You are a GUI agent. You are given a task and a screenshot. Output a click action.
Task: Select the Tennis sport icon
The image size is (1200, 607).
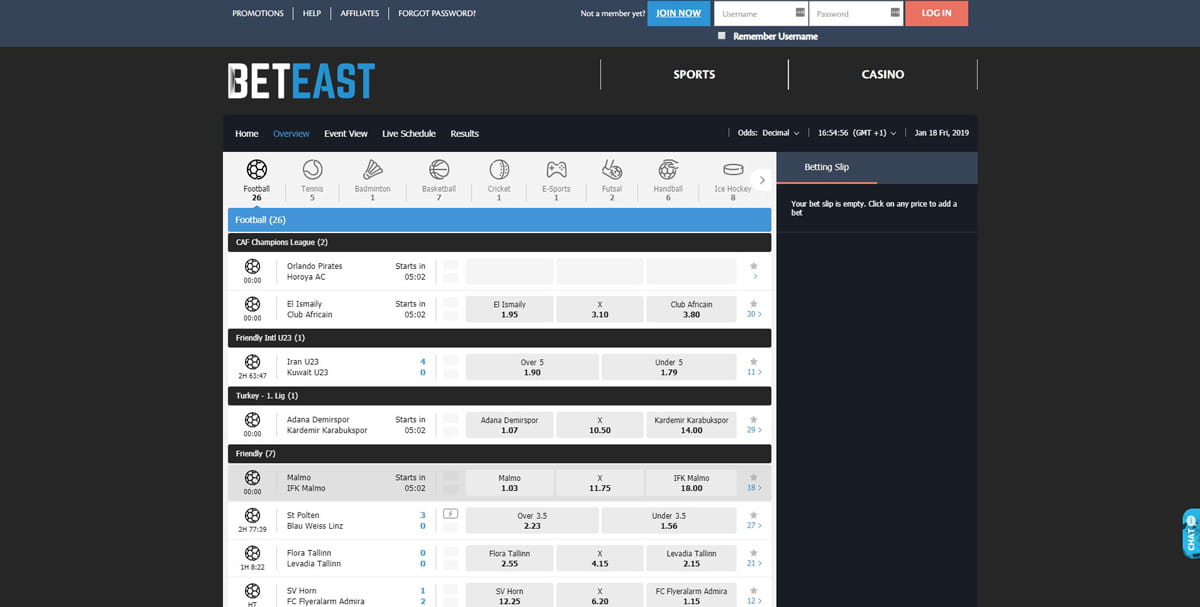click(x=312, y=169)
